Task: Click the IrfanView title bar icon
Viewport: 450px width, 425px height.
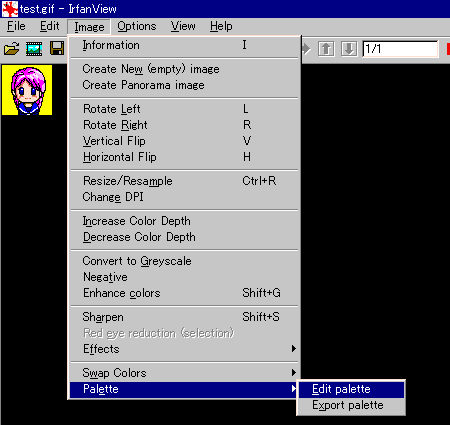Action: click(10, 9)
